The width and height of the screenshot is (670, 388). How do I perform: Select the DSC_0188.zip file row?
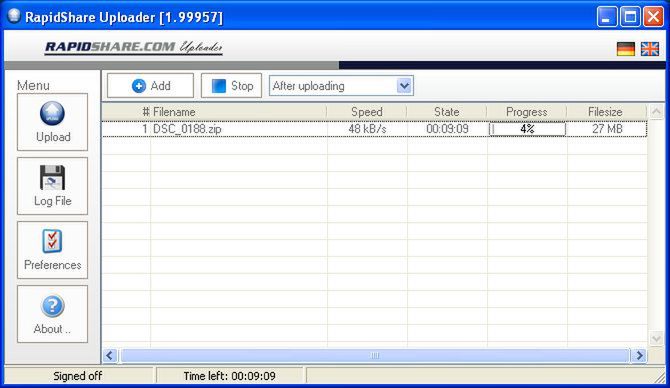tap(374, 129)
